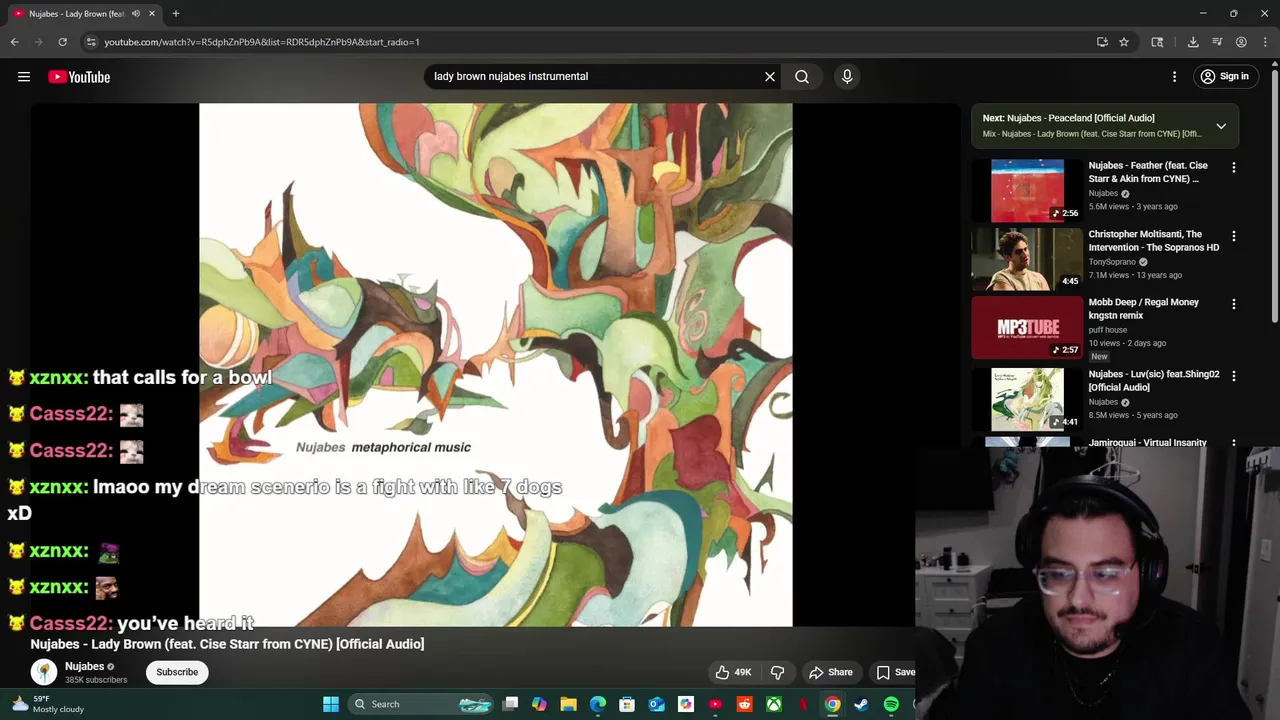Click the page vertical scrollbar

coord(1275,195)
